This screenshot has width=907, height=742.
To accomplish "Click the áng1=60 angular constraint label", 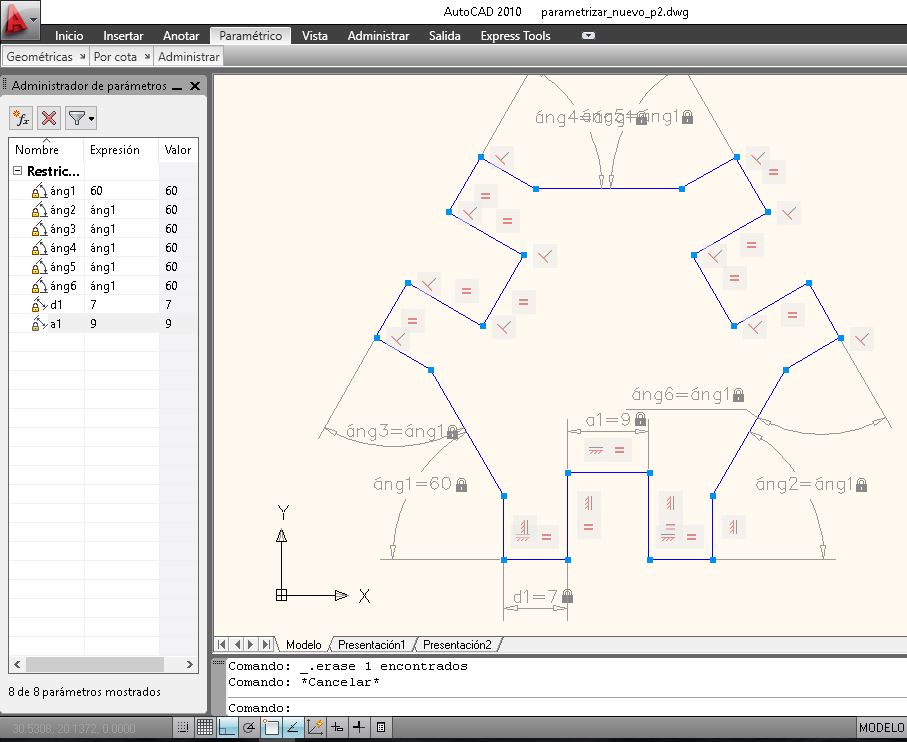I will 420,484.
